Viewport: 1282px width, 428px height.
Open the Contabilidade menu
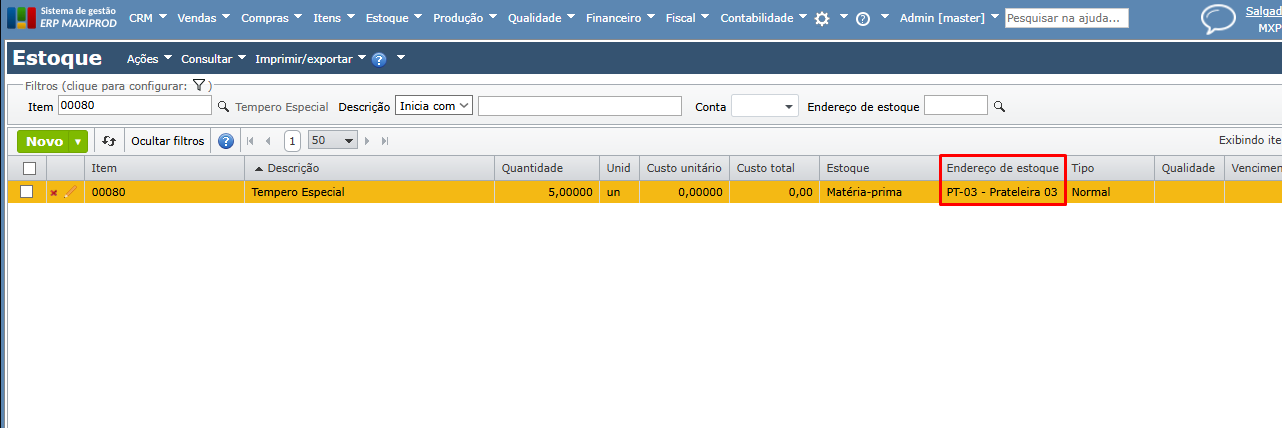[x=763, y=18]
